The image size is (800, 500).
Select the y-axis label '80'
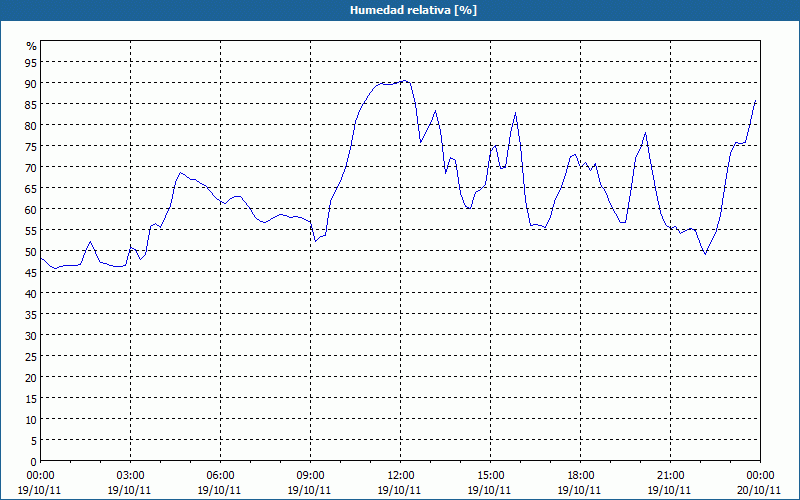point(32,126)
